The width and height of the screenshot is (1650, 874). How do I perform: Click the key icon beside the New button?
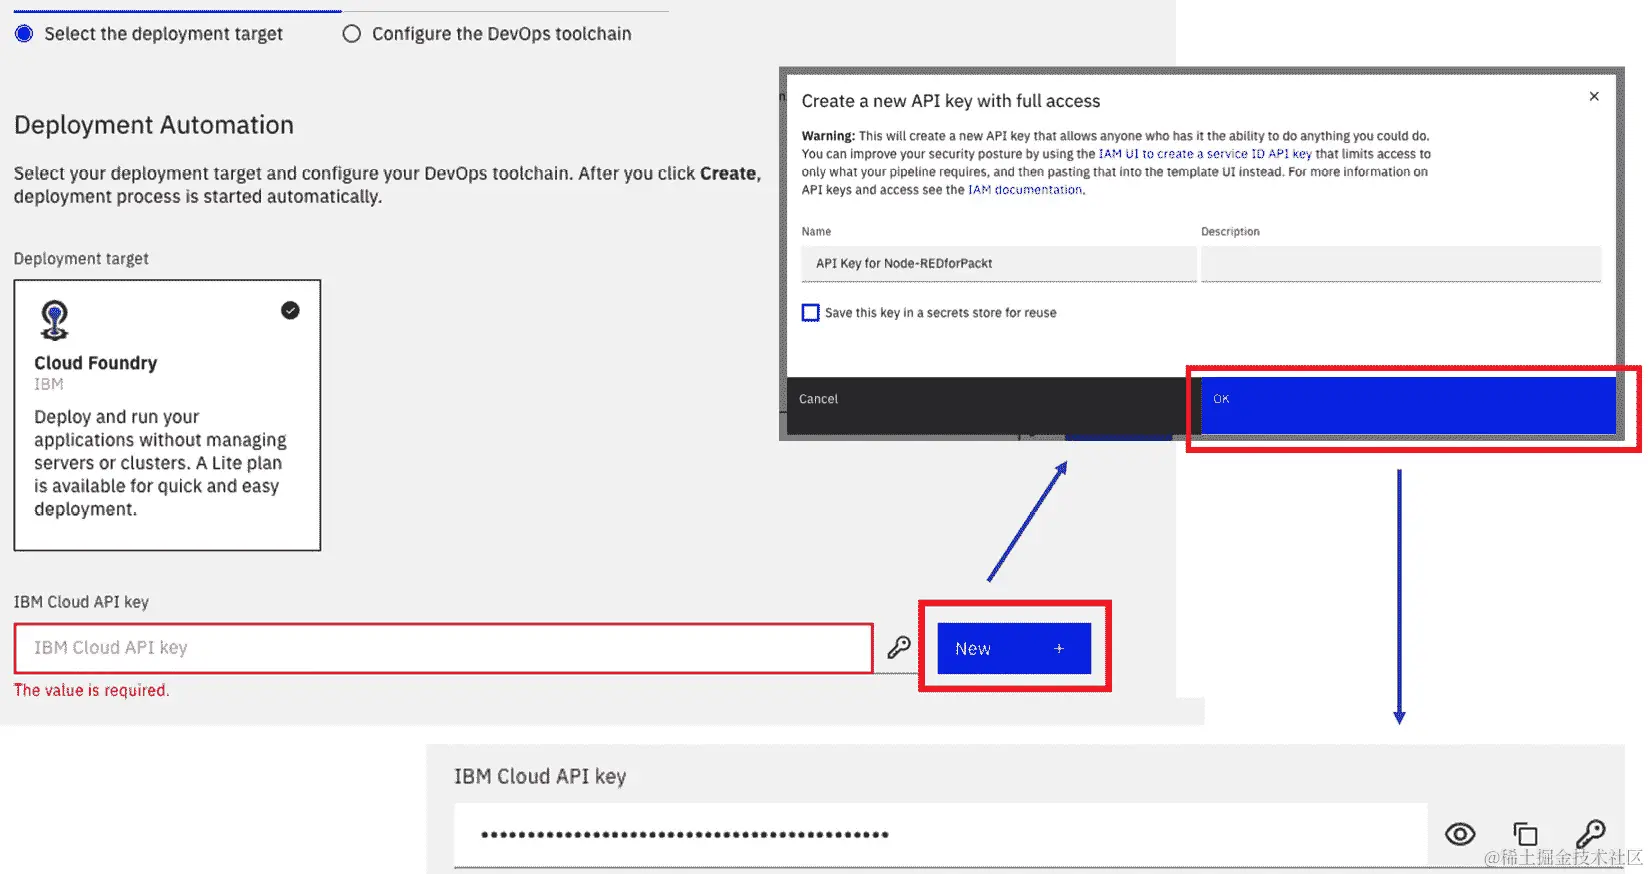click(899, 648)
